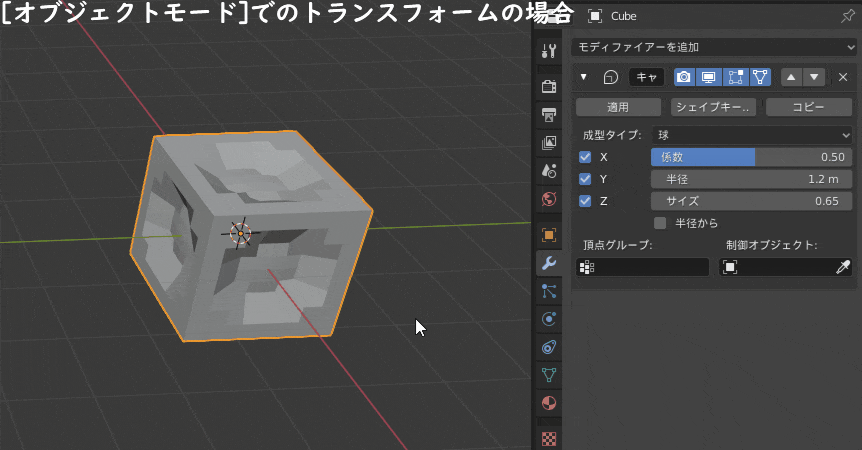Viewport: 862px width, 450px height.
Task: Click the サイズ field showing 0.65
Action: click(x=752, y=201)
